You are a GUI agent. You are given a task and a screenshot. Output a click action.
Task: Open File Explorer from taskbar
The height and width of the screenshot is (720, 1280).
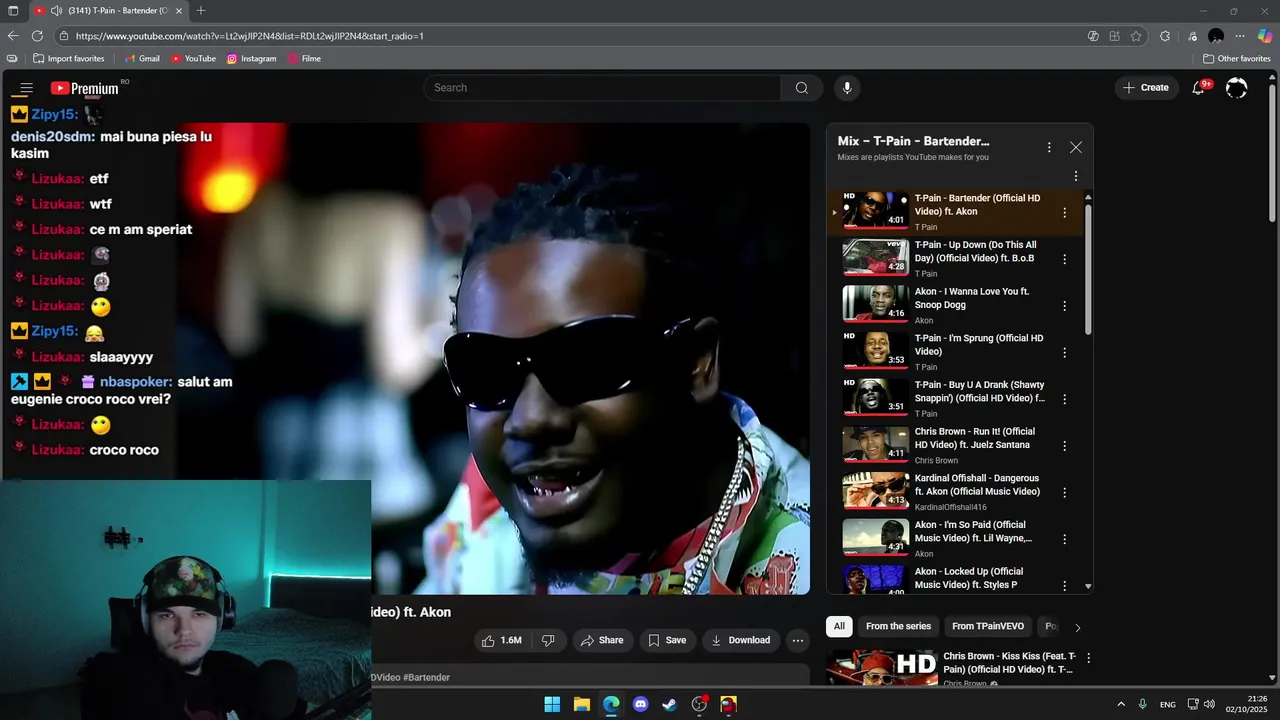582,704
